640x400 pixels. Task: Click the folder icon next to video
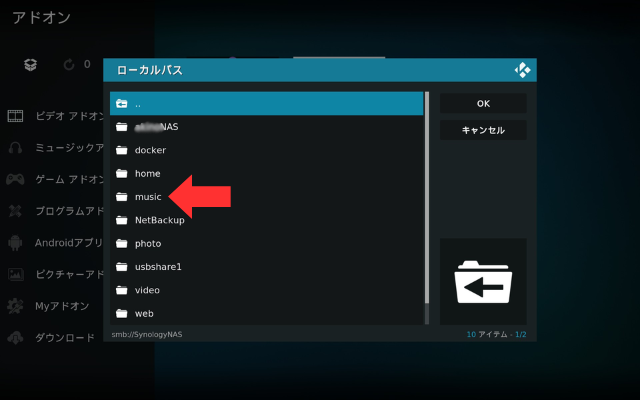[x=122, y=290]
